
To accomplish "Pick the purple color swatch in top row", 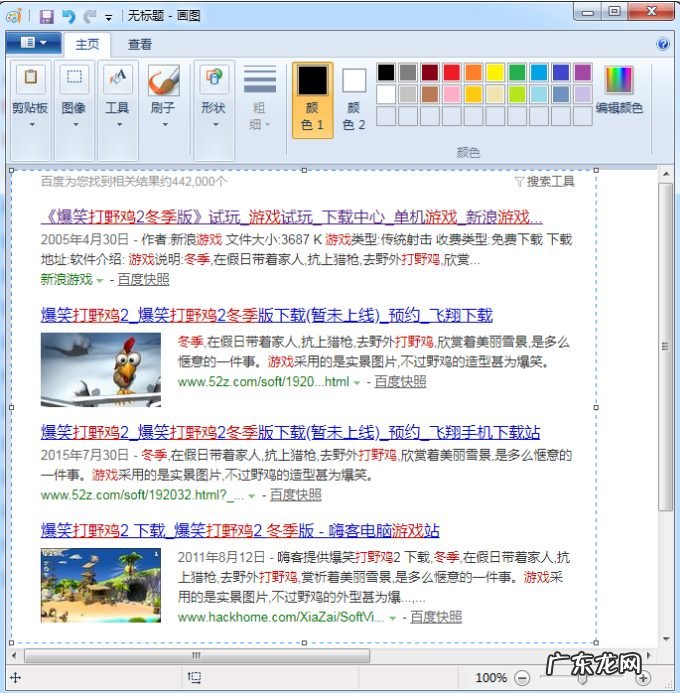I will pyautogui.click(x=583, y=72).
